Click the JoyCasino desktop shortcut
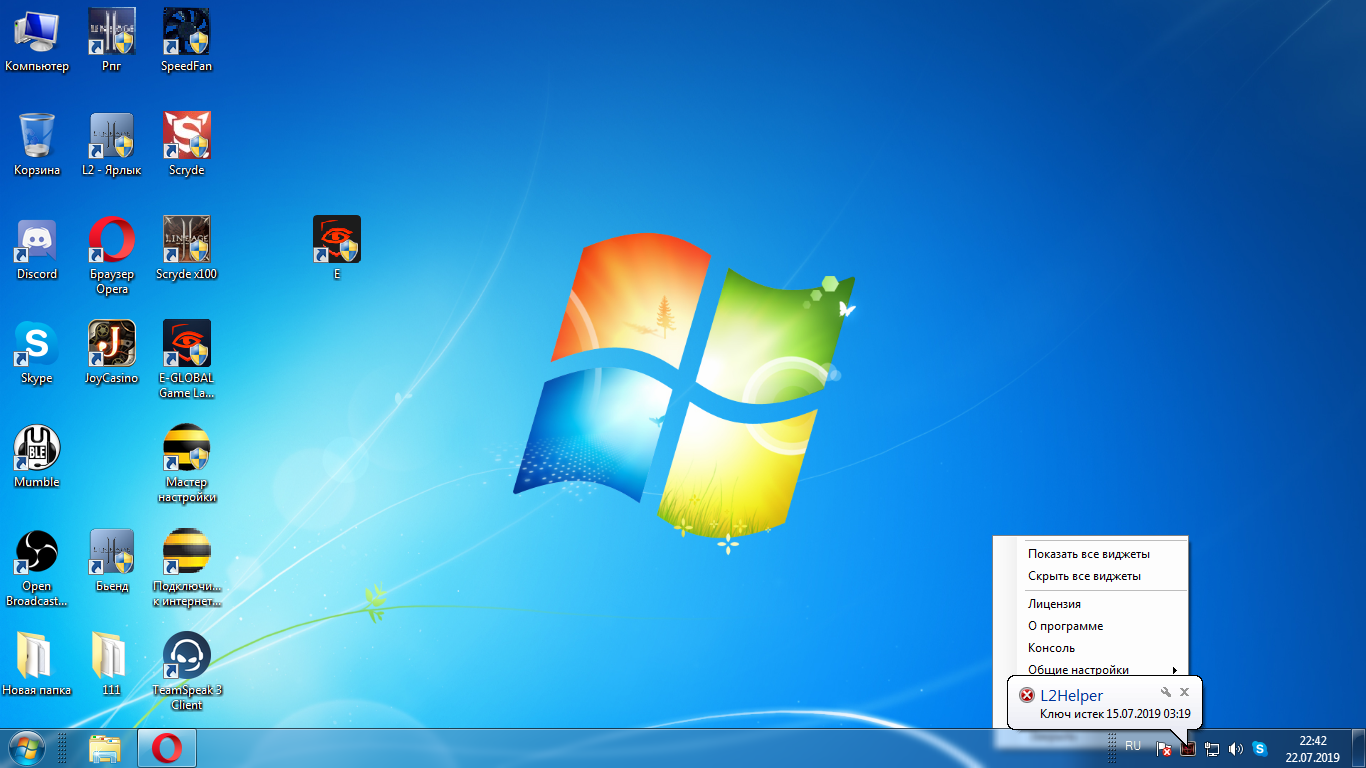This screenshot has height=768, width=1366. tap(112, 345)
